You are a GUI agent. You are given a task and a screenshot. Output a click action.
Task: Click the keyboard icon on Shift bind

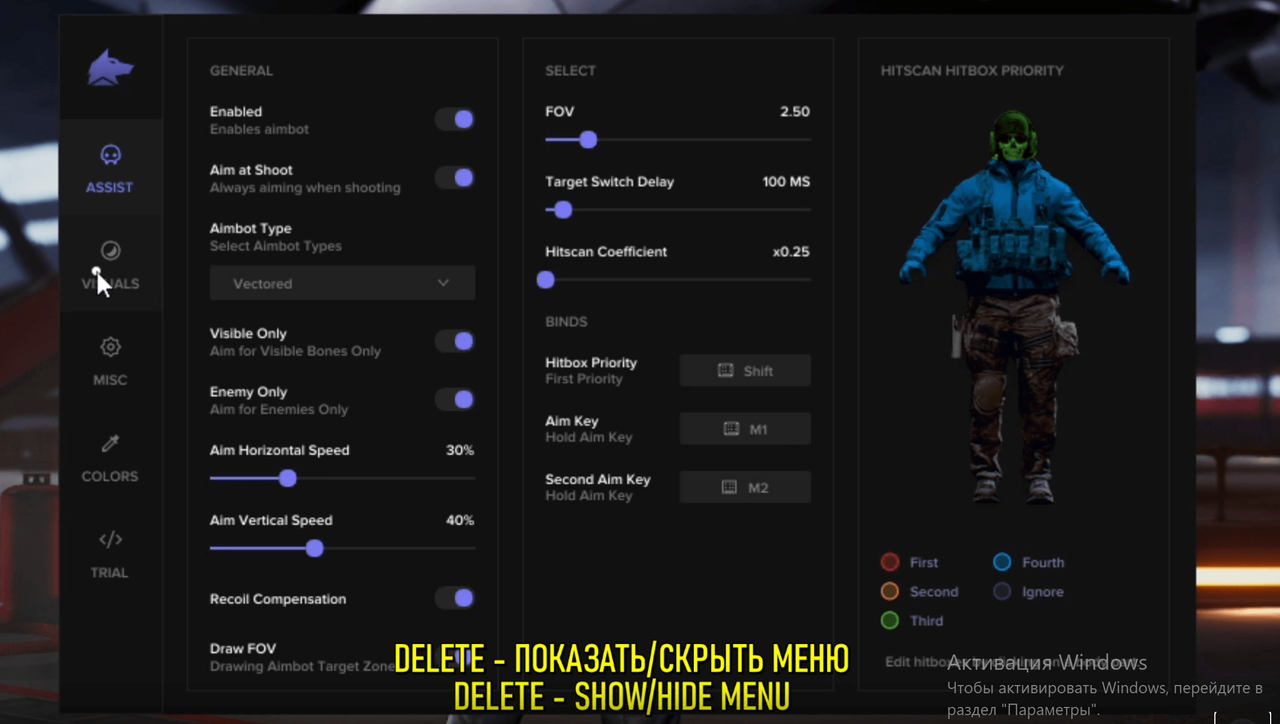pyautogui.click(x=727, y=370)
